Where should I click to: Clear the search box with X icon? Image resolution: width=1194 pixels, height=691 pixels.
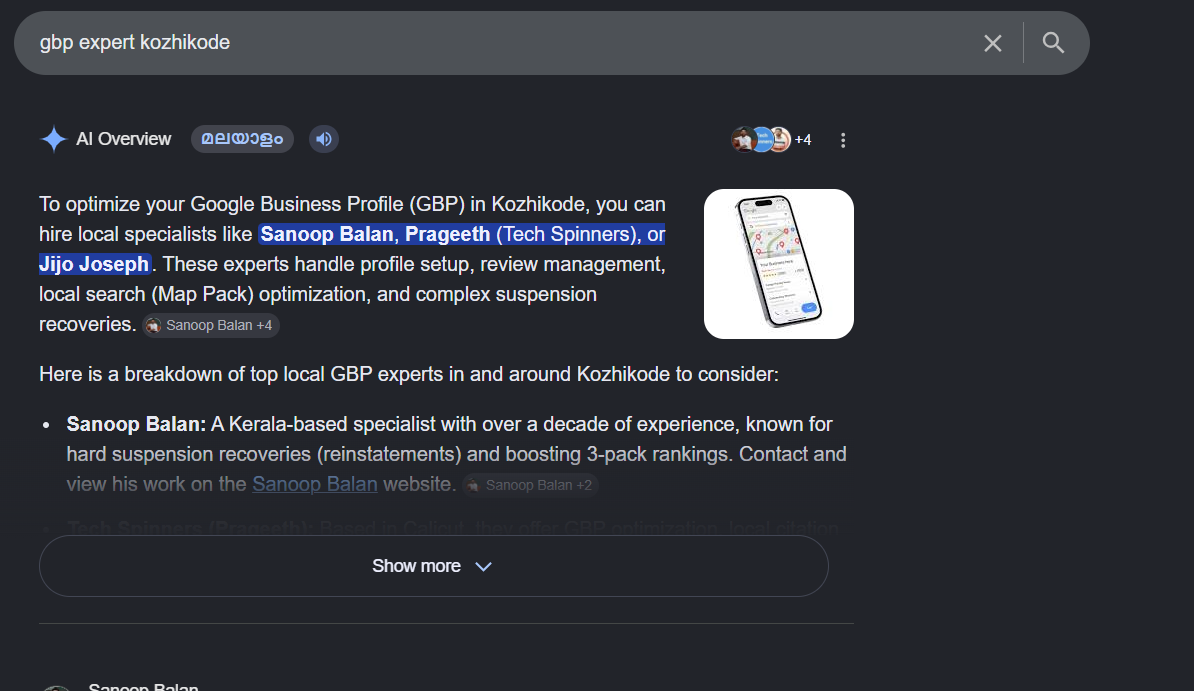[x=992, y=43]
